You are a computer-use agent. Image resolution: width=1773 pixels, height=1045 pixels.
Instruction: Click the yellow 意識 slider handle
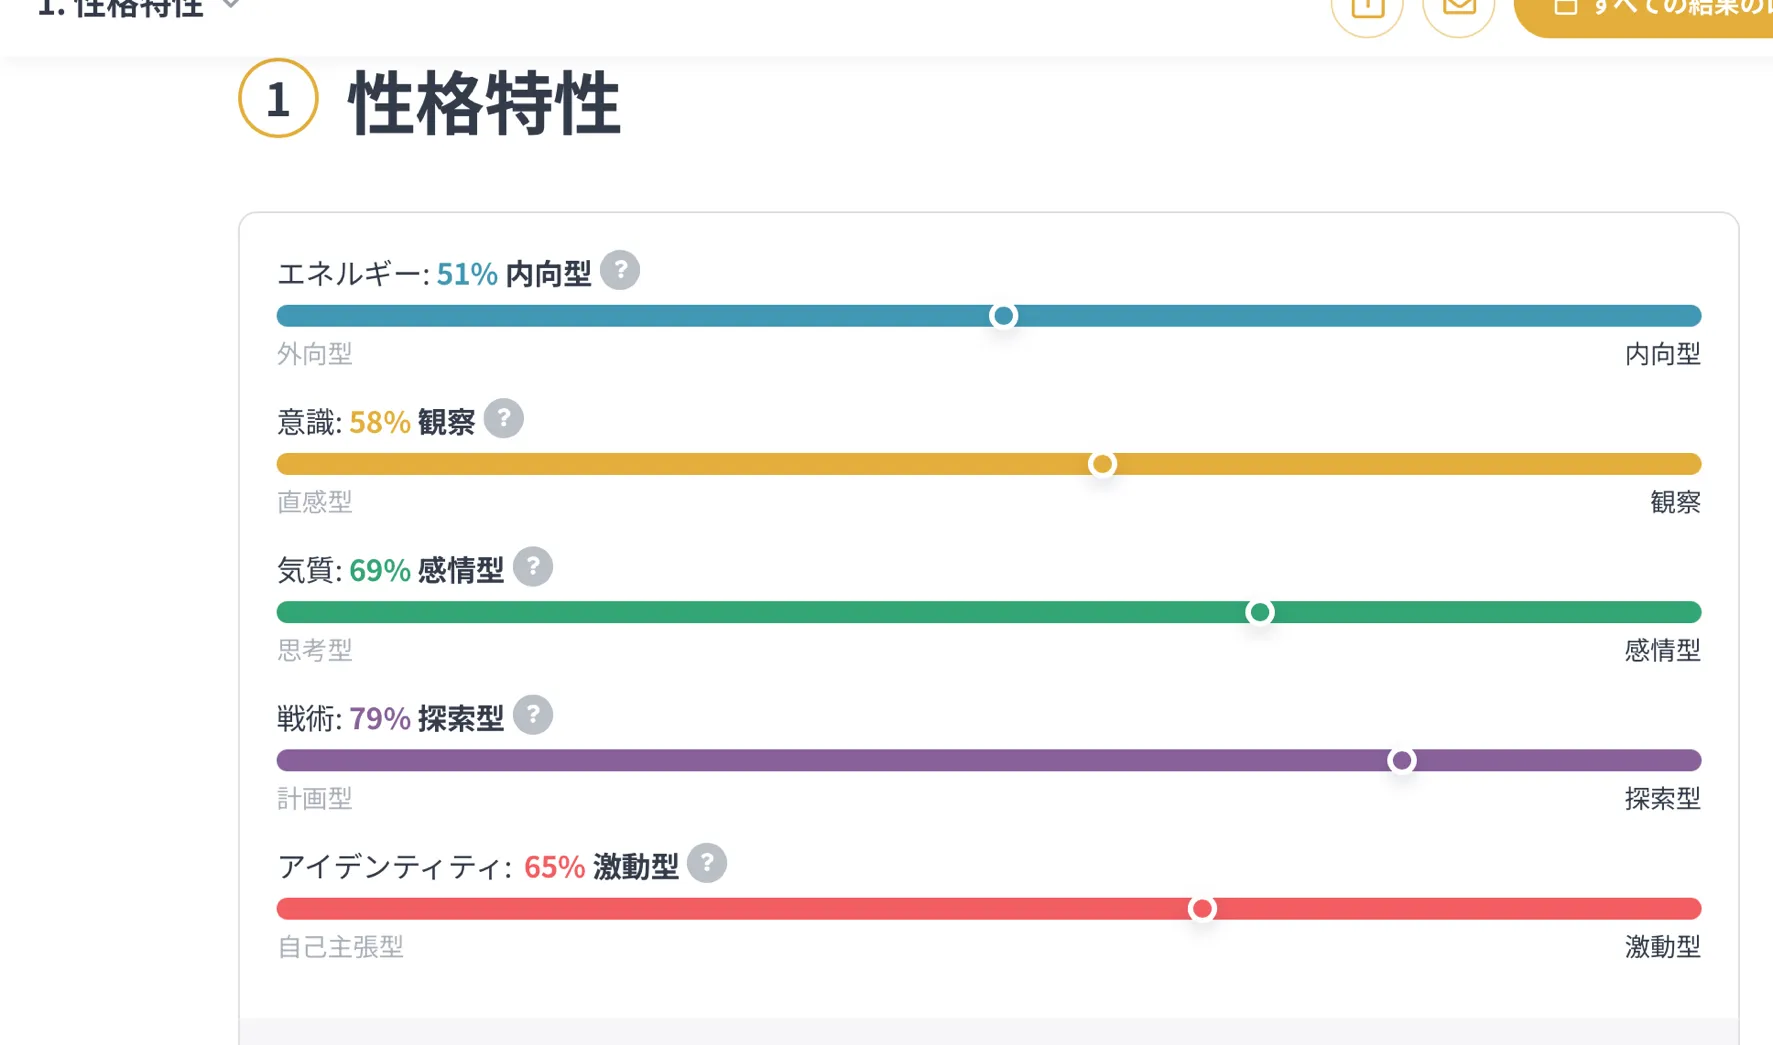pos(1102,464)
